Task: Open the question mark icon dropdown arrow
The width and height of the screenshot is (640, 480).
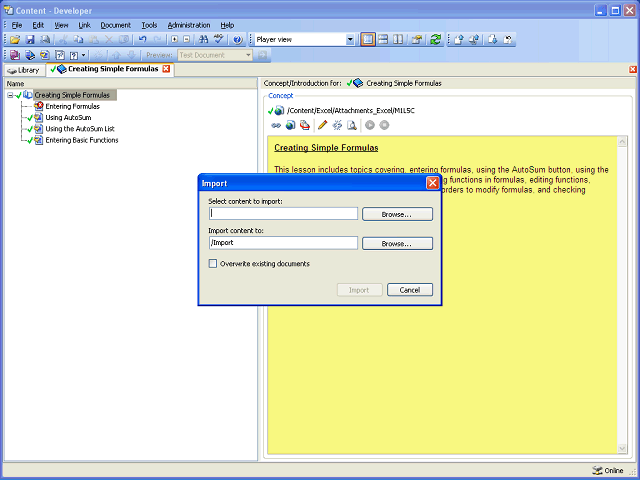Action: pos(84,55)
